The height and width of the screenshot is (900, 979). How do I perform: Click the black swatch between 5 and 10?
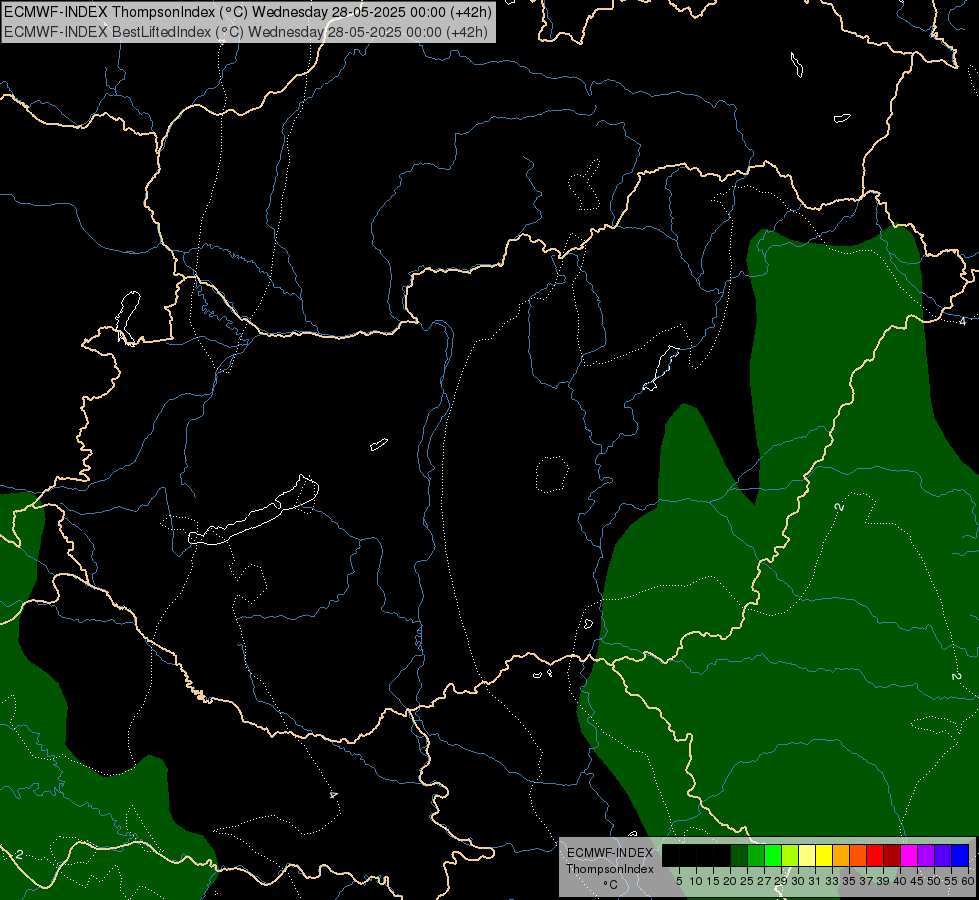pos(688,855)
